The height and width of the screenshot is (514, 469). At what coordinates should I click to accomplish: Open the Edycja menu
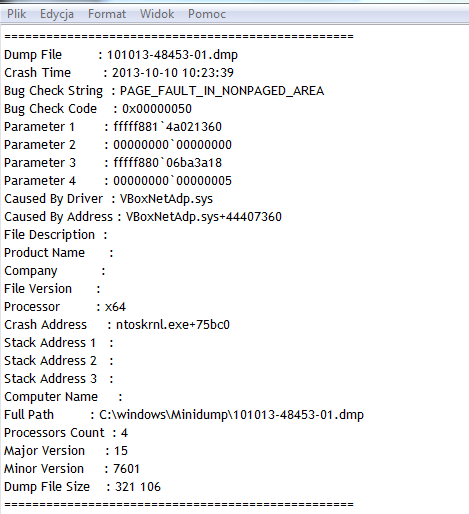coord(57,14)
